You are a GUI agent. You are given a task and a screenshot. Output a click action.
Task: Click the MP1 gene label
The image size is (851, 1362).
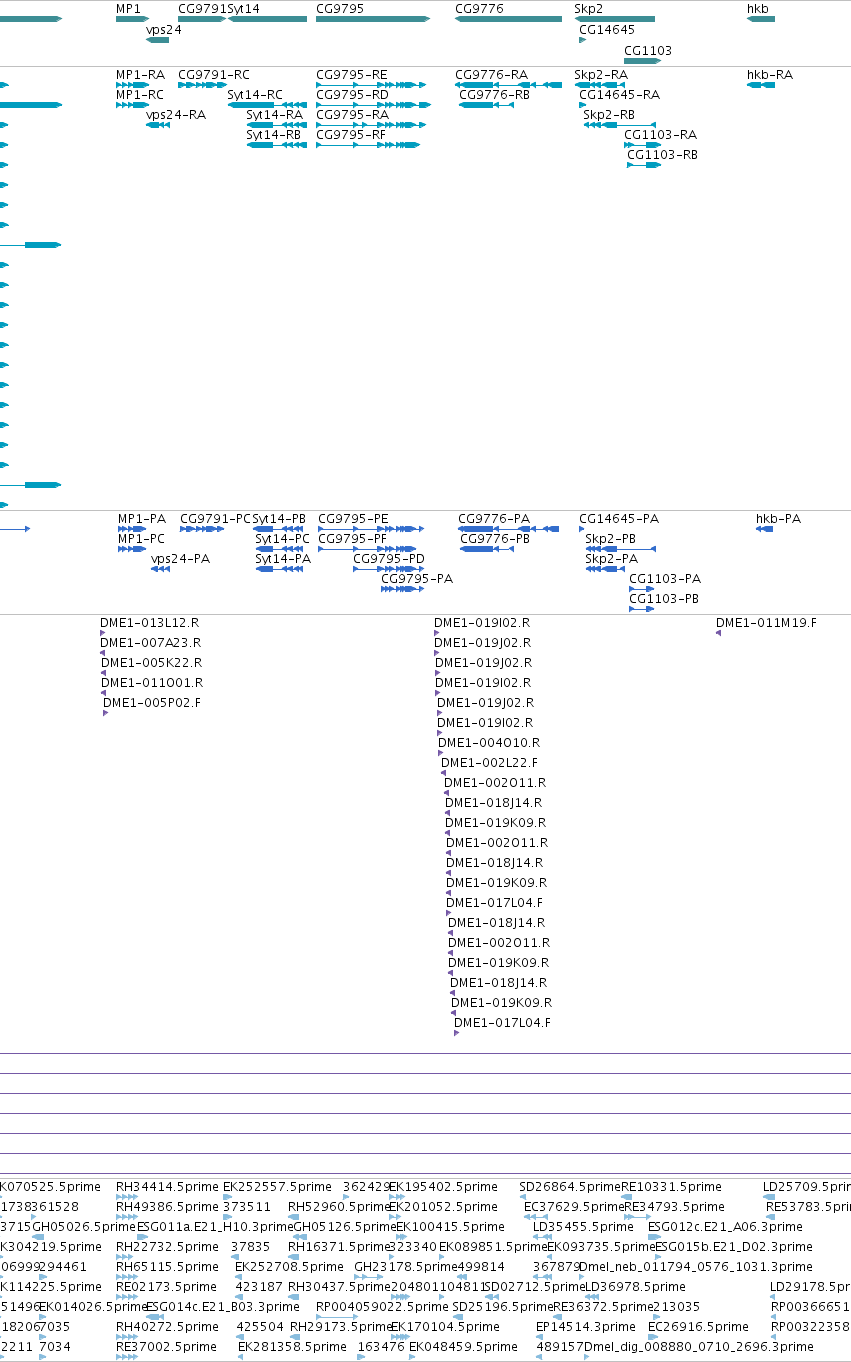[128, 8]
